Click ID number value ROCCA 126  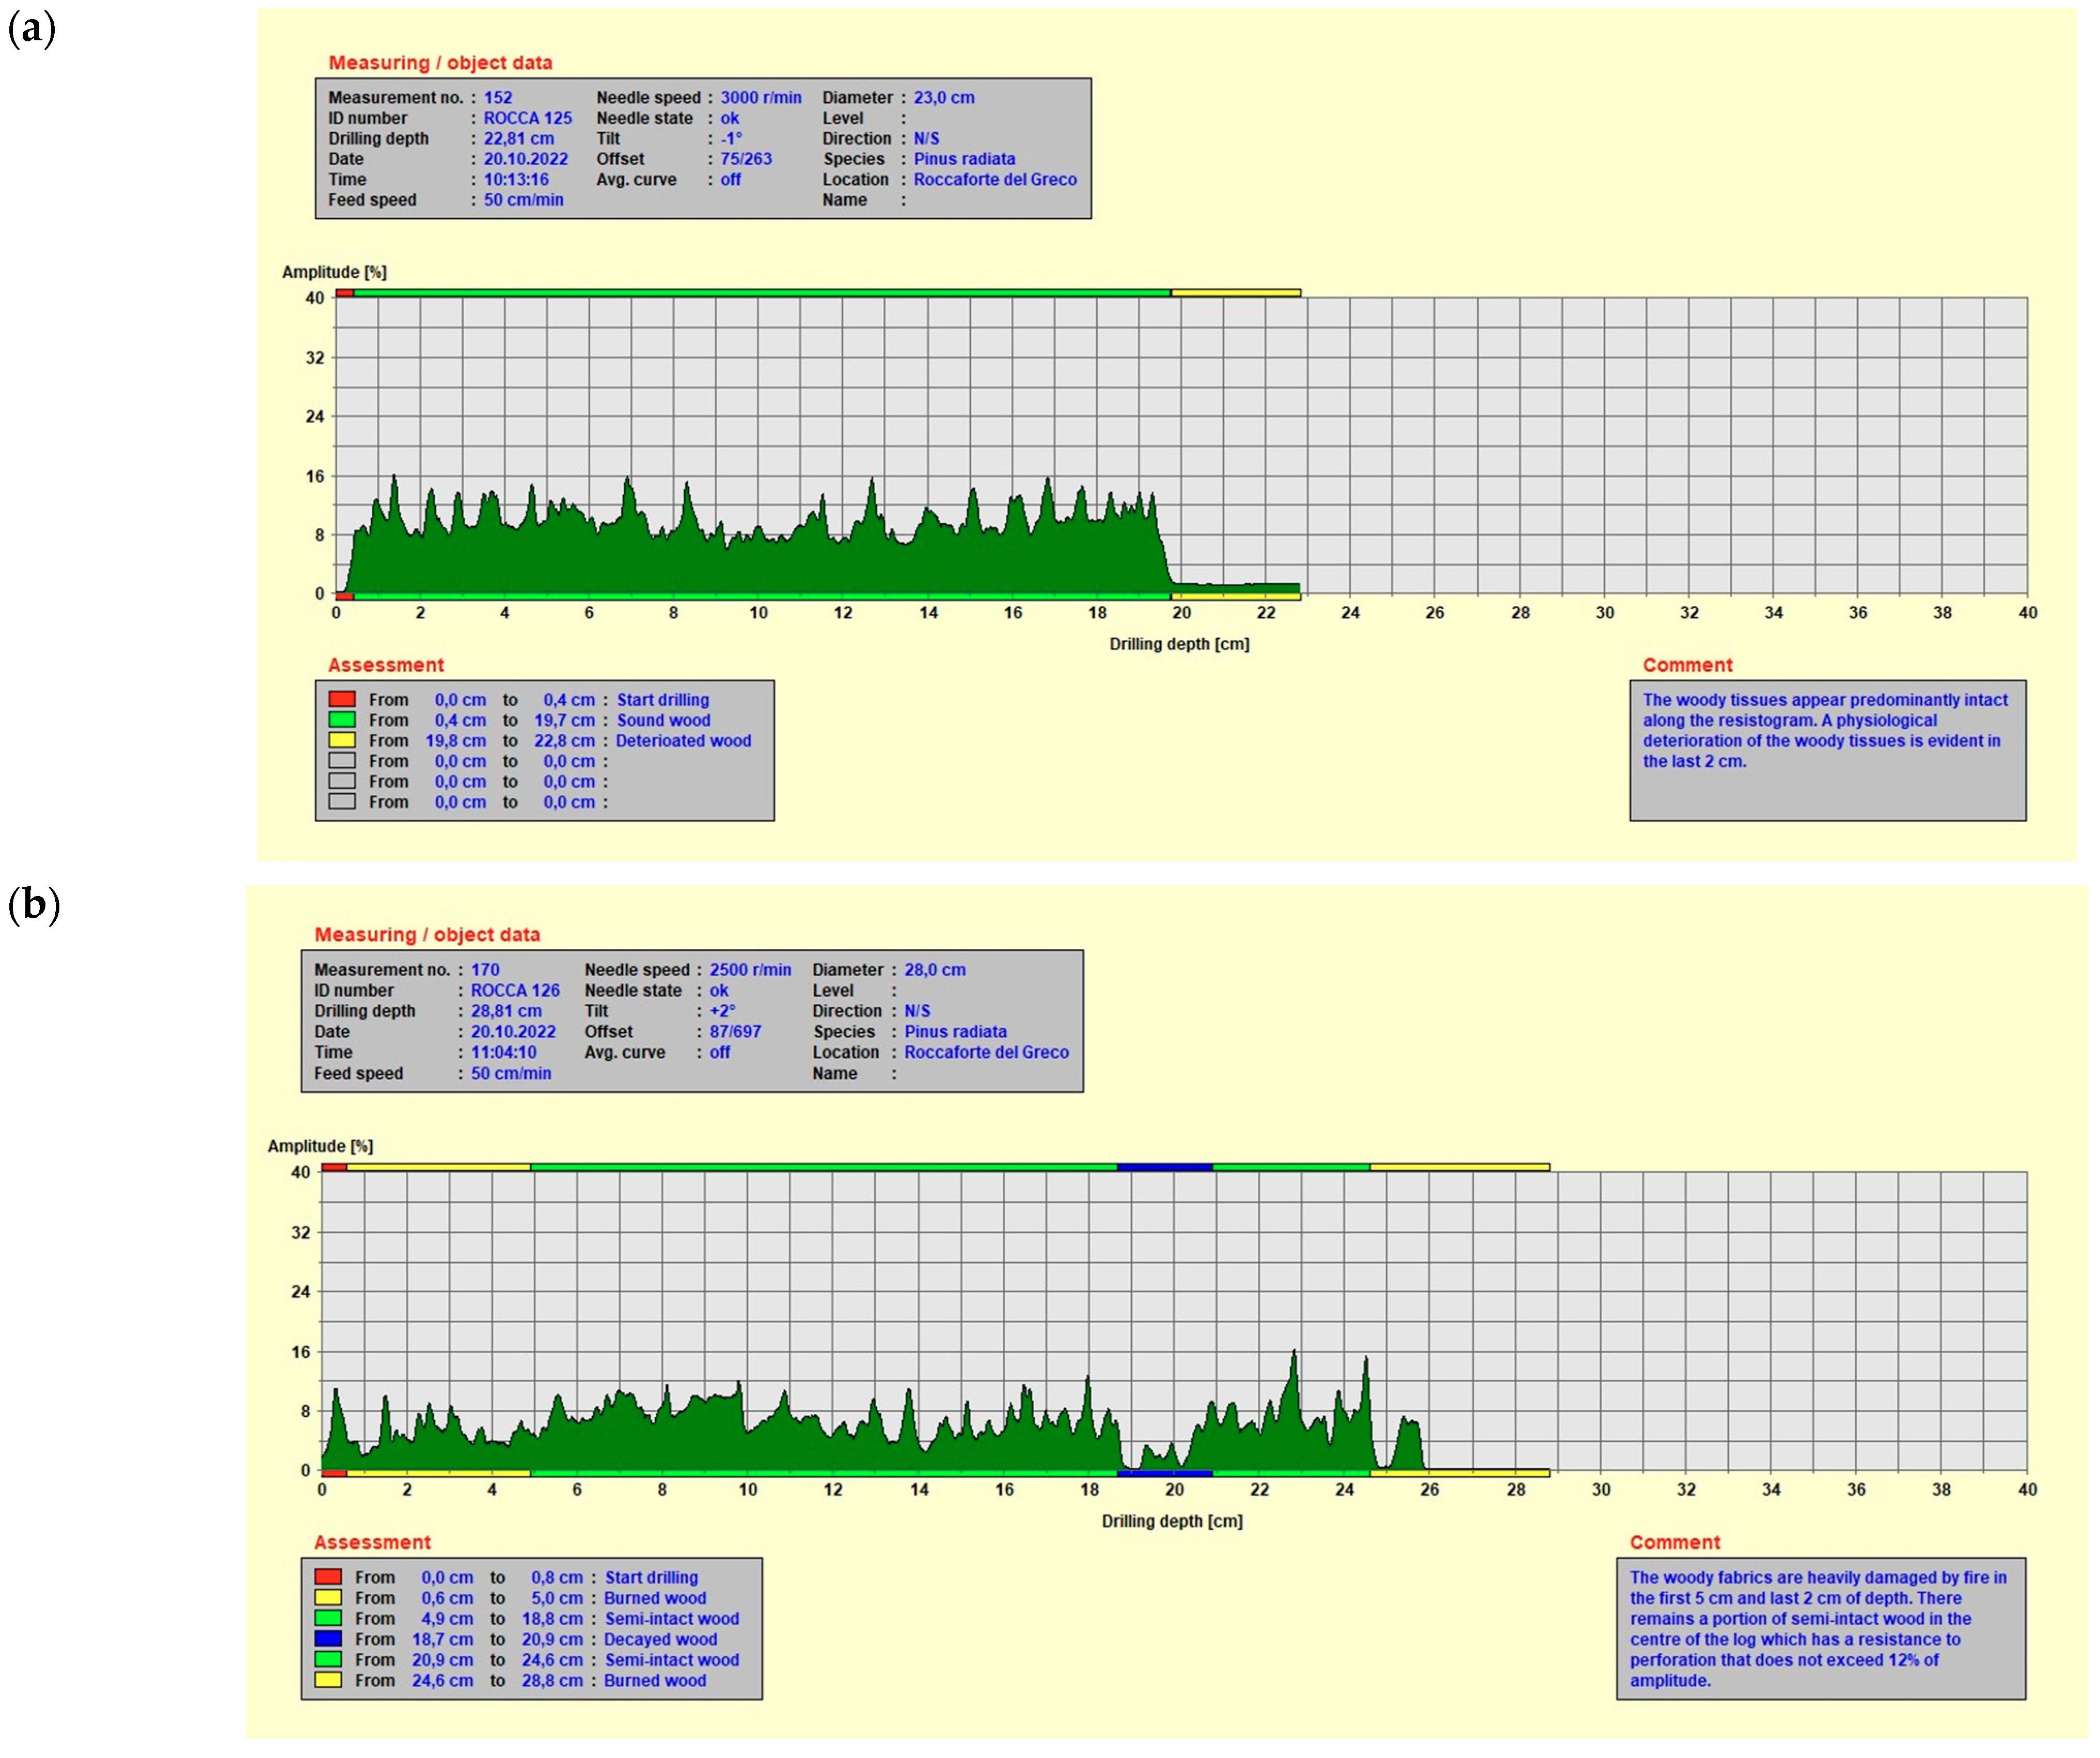(515, 990)
